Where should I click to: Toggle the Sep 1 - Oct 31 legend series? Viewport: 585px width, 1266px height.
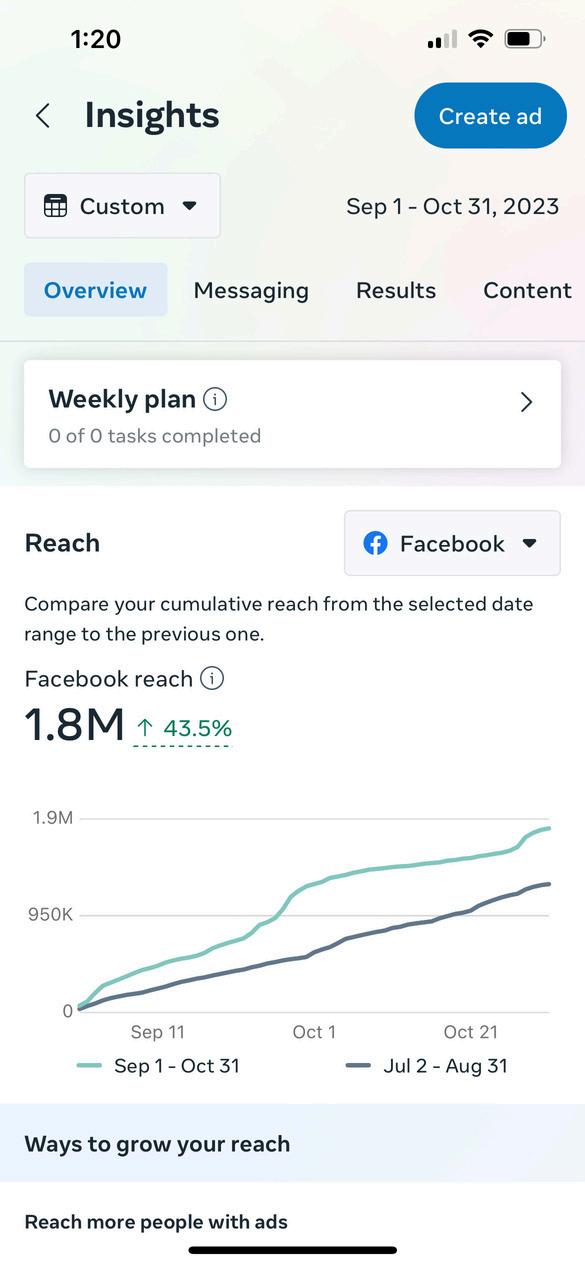pos(159,1066)
